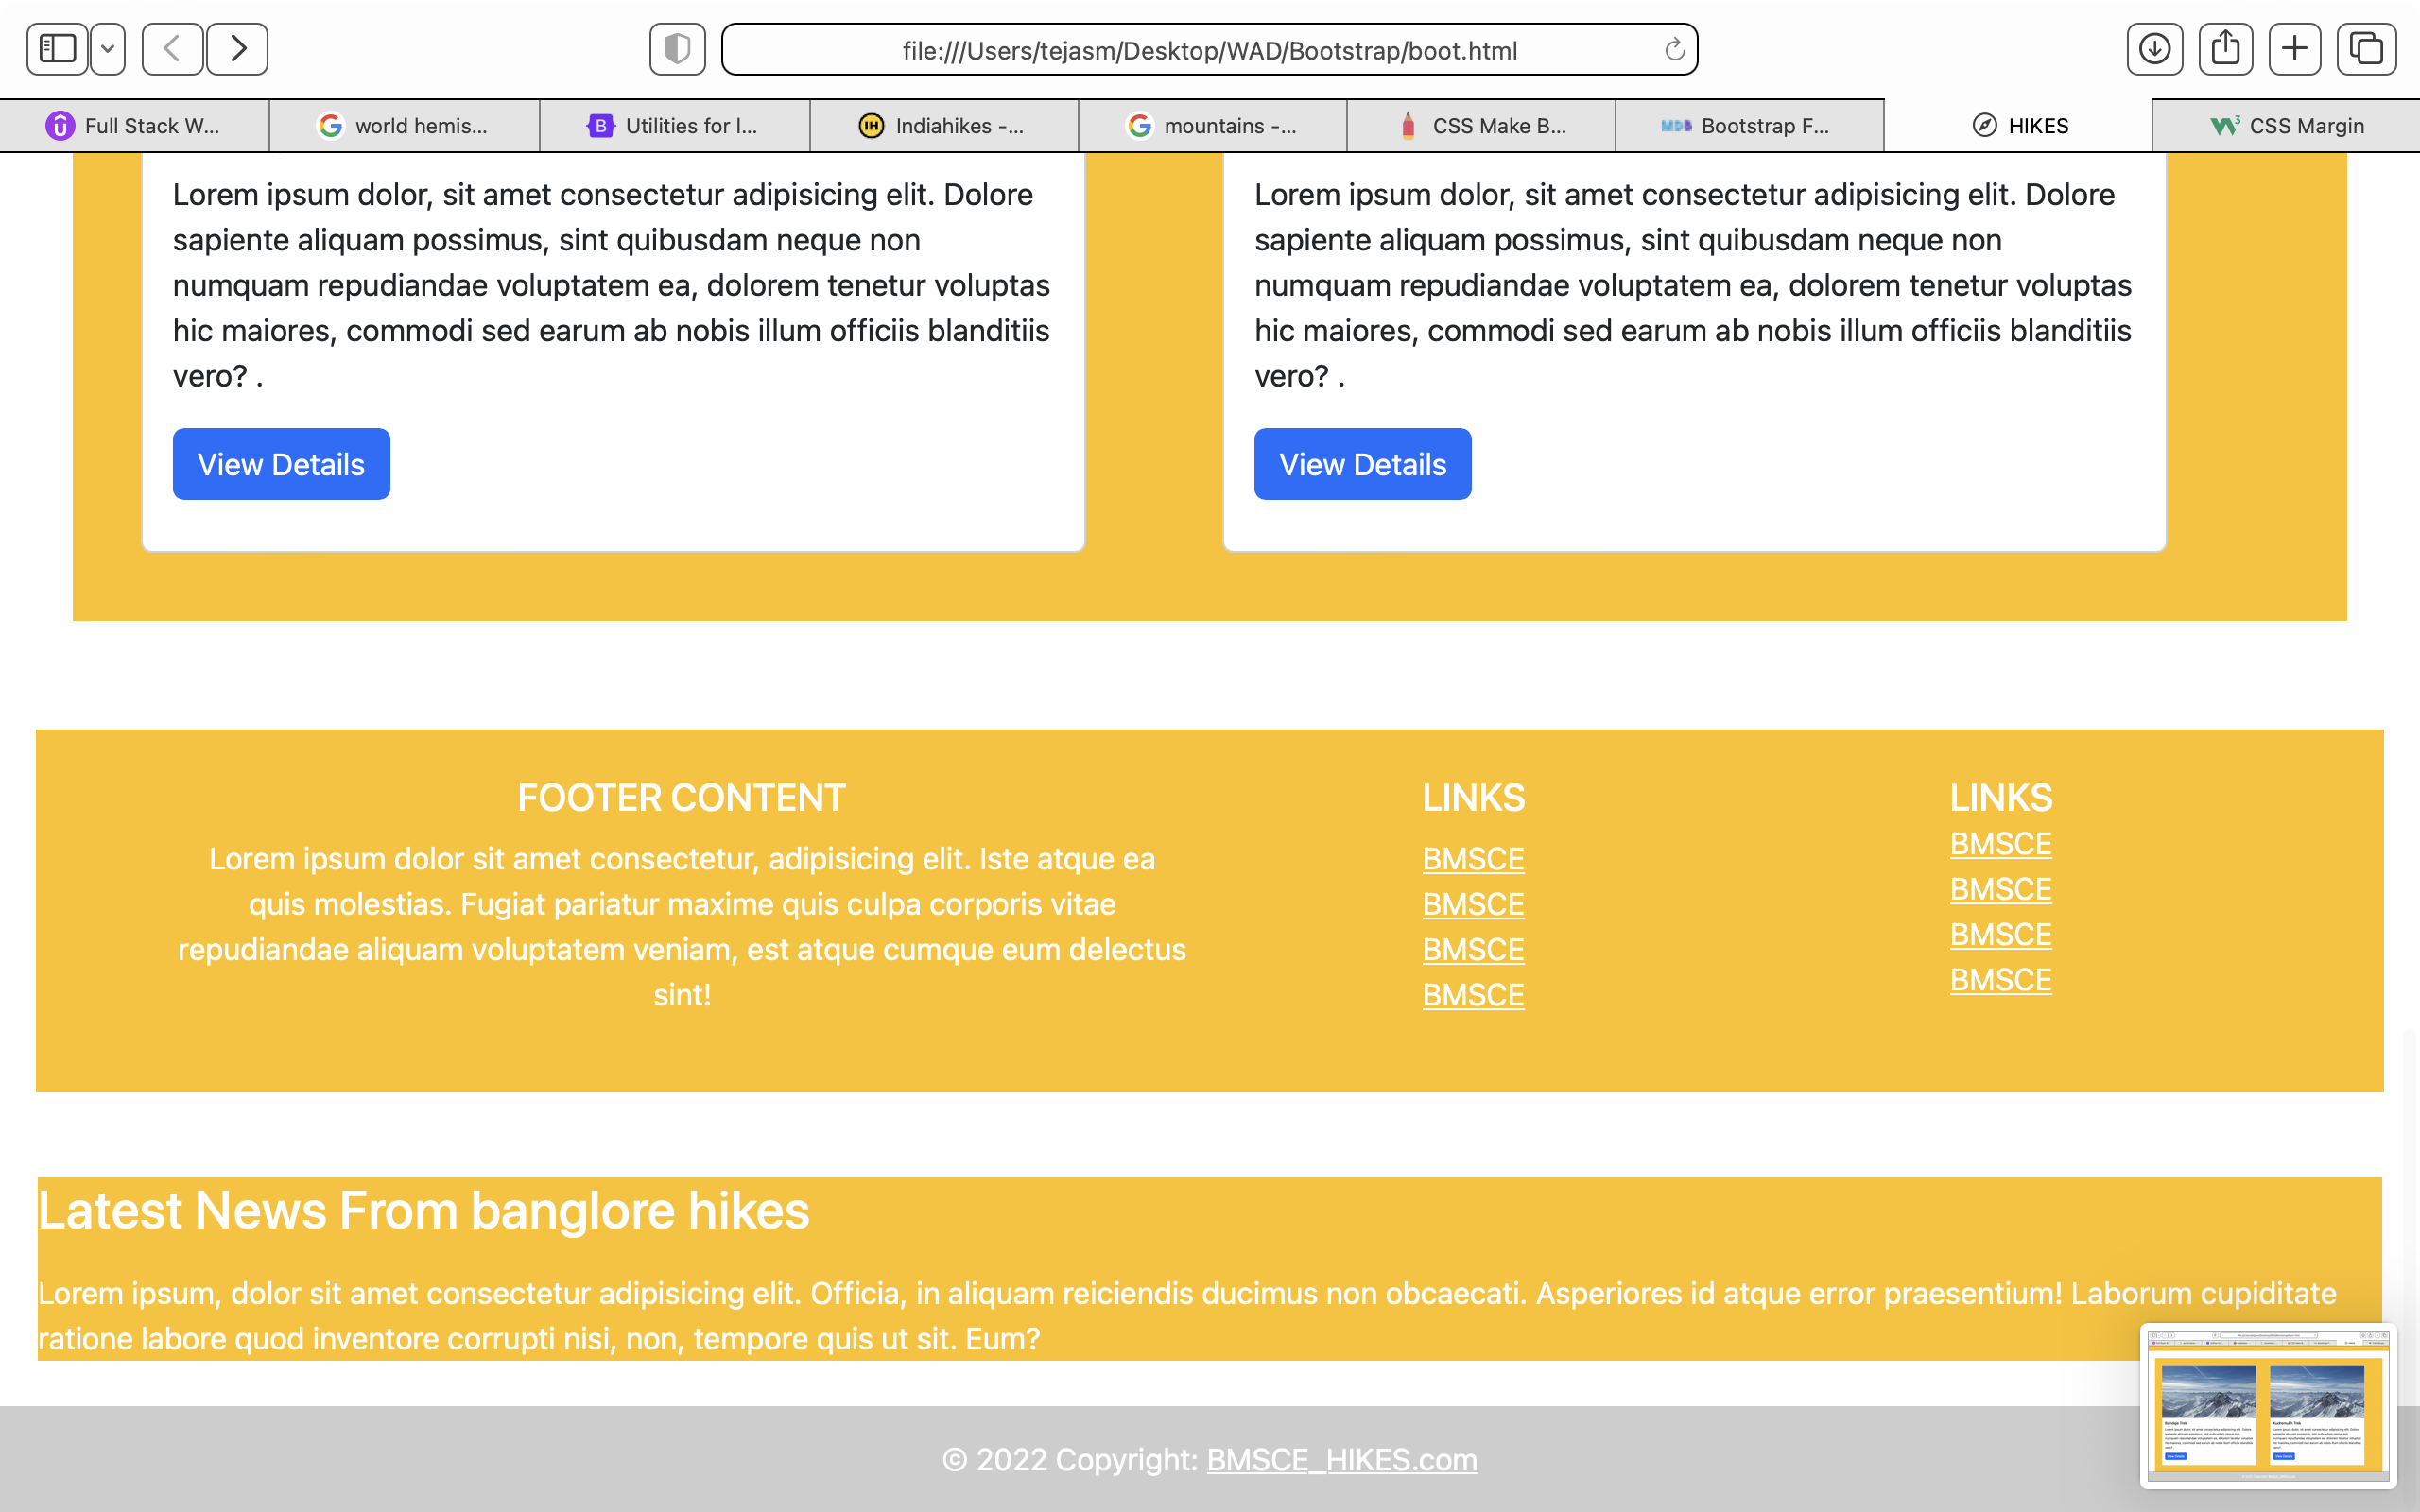
Task: Click the right card's View Details button
Action: pyautogui.click(x=1362, y=464)
